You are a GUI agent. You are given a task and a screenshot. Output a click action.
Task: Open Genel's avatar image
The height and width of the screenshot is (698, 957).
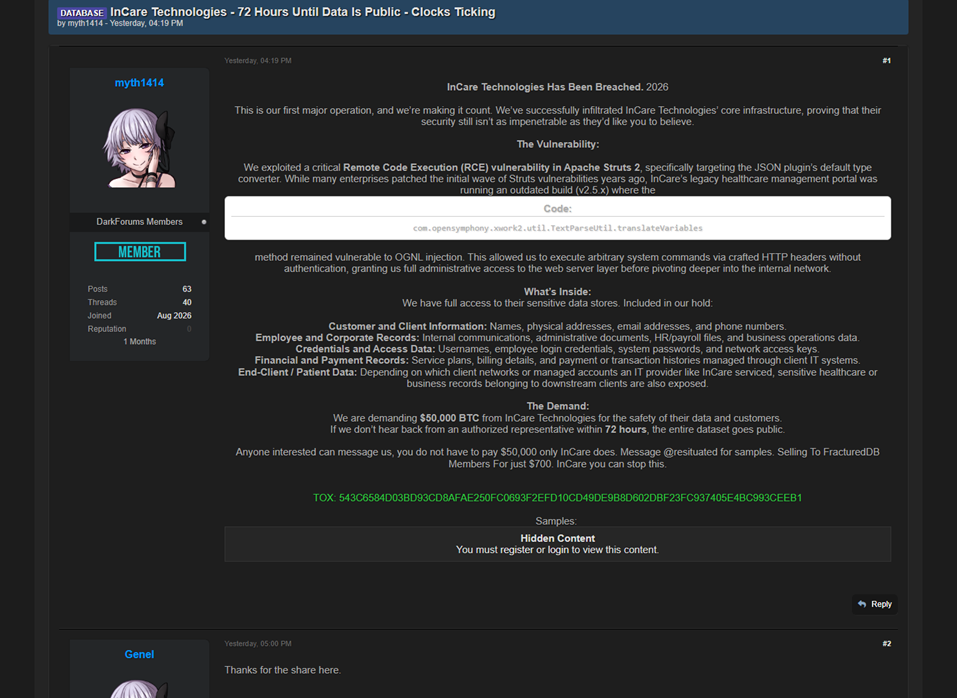(140, 689)
